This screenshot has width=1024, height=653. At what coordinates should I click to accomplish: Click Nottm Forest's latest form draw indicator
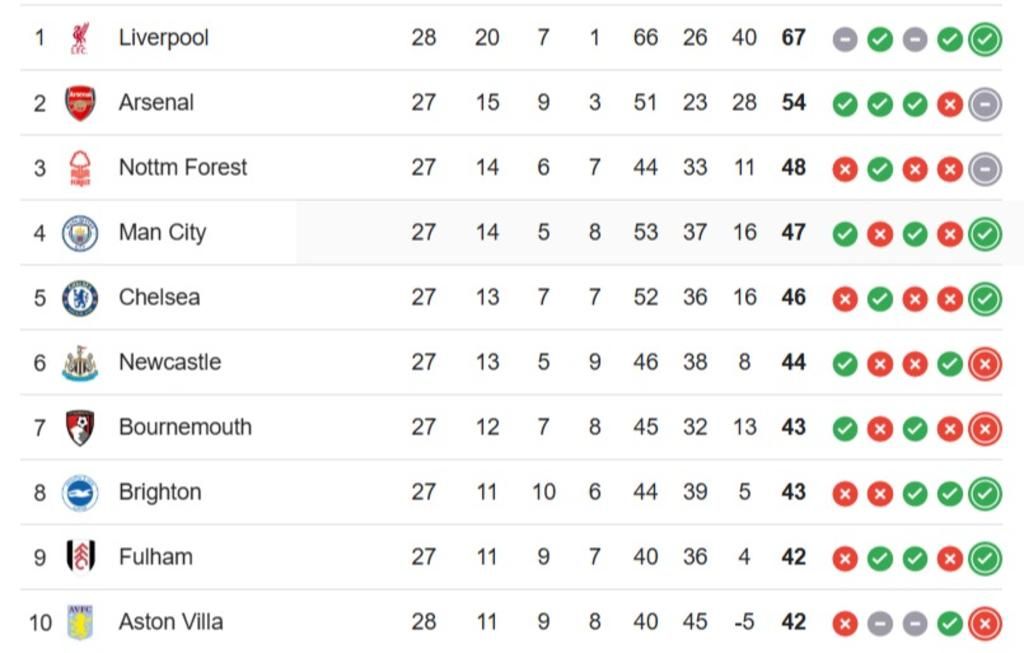tap(985, 169)
